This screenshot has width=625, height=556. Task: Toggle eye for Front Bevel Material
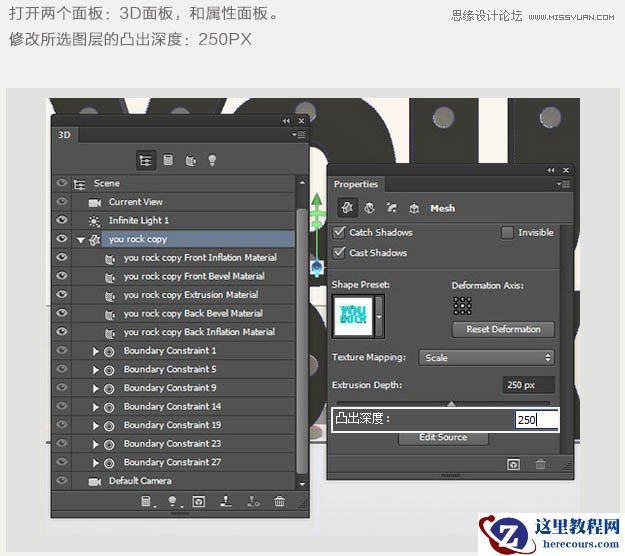pos(61,276)
